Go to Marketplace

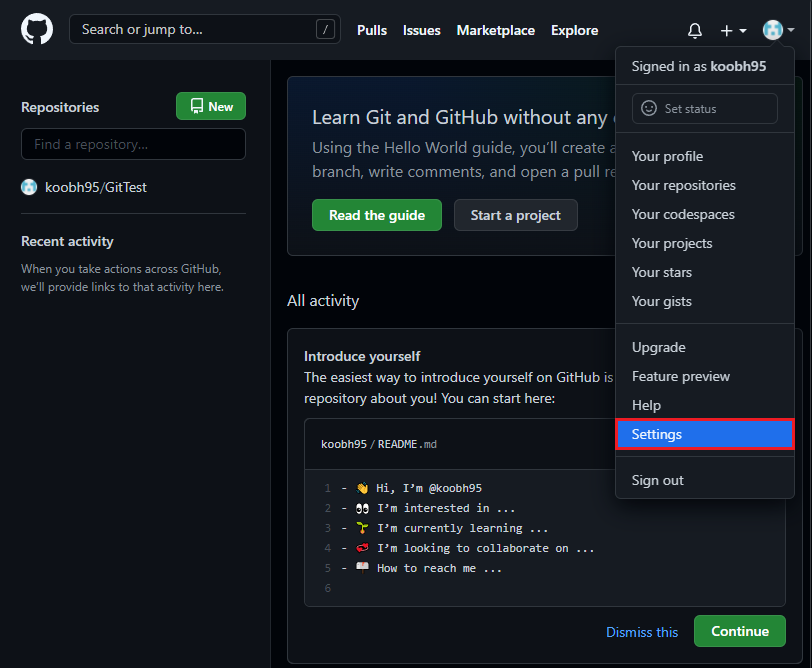coord(496,31)
